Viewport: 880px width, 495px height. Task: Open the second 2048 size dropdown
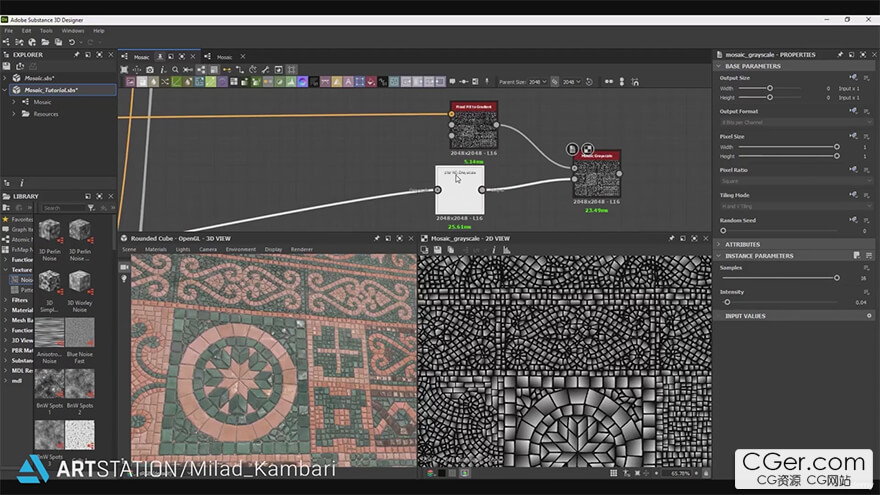point(572,82)
